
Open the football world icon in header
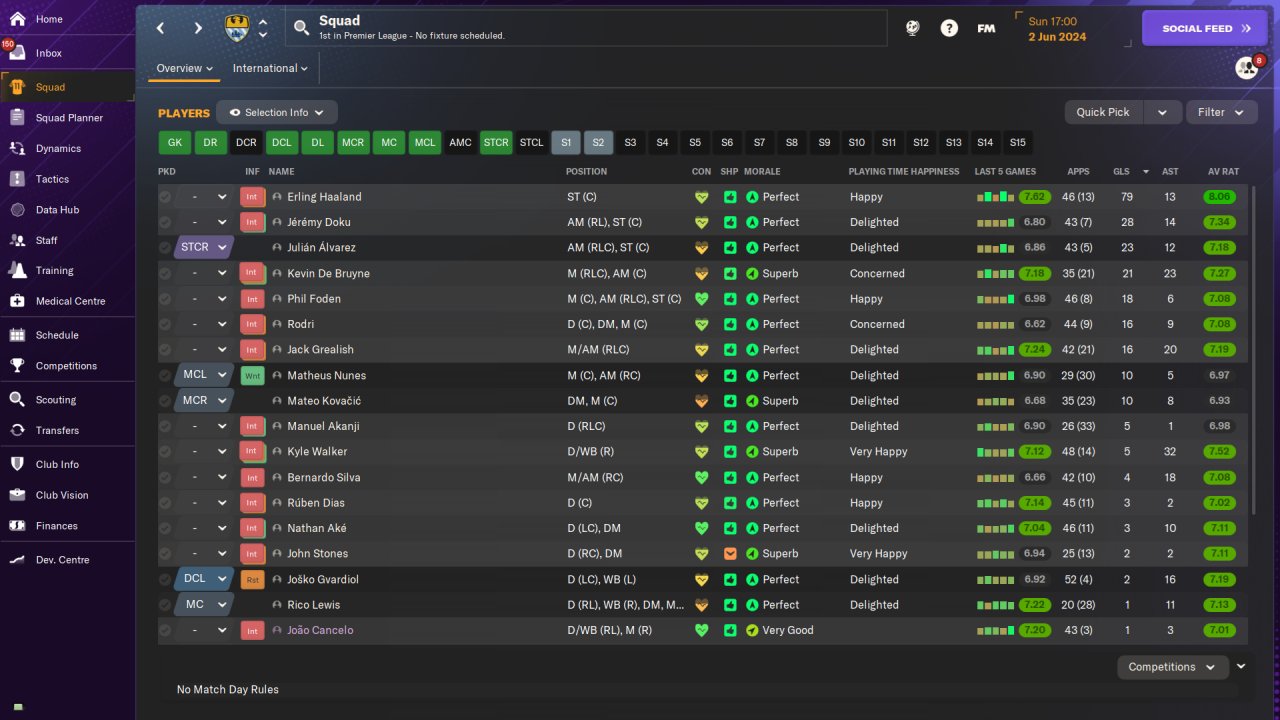pos(913,28)
